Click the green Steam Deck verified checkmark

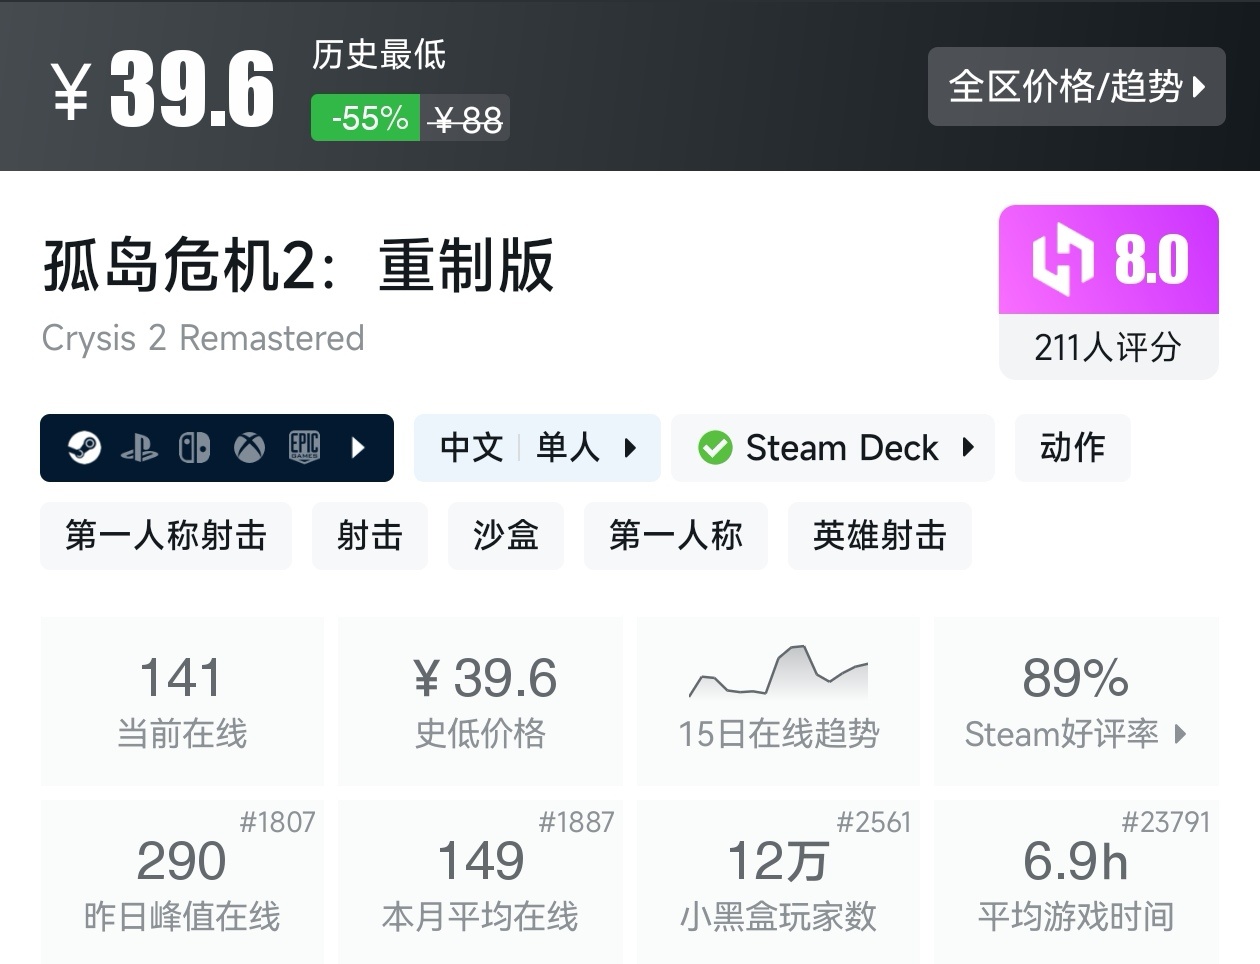click(715, 448)
